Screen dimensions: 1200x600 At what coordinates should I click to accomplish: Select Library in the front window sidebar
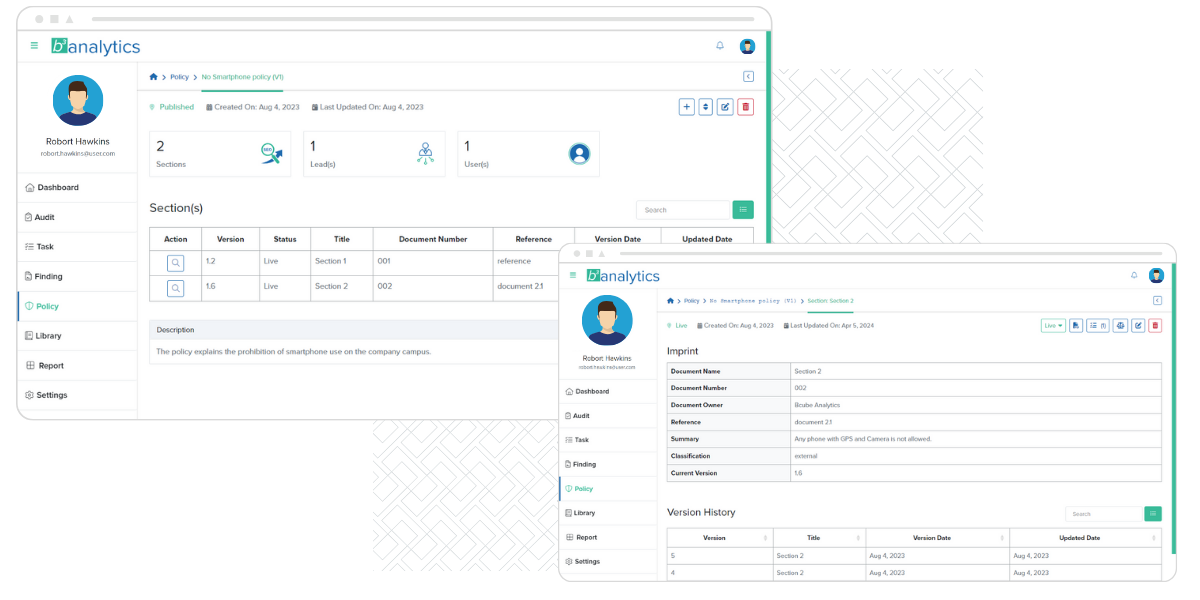(584, 513)
